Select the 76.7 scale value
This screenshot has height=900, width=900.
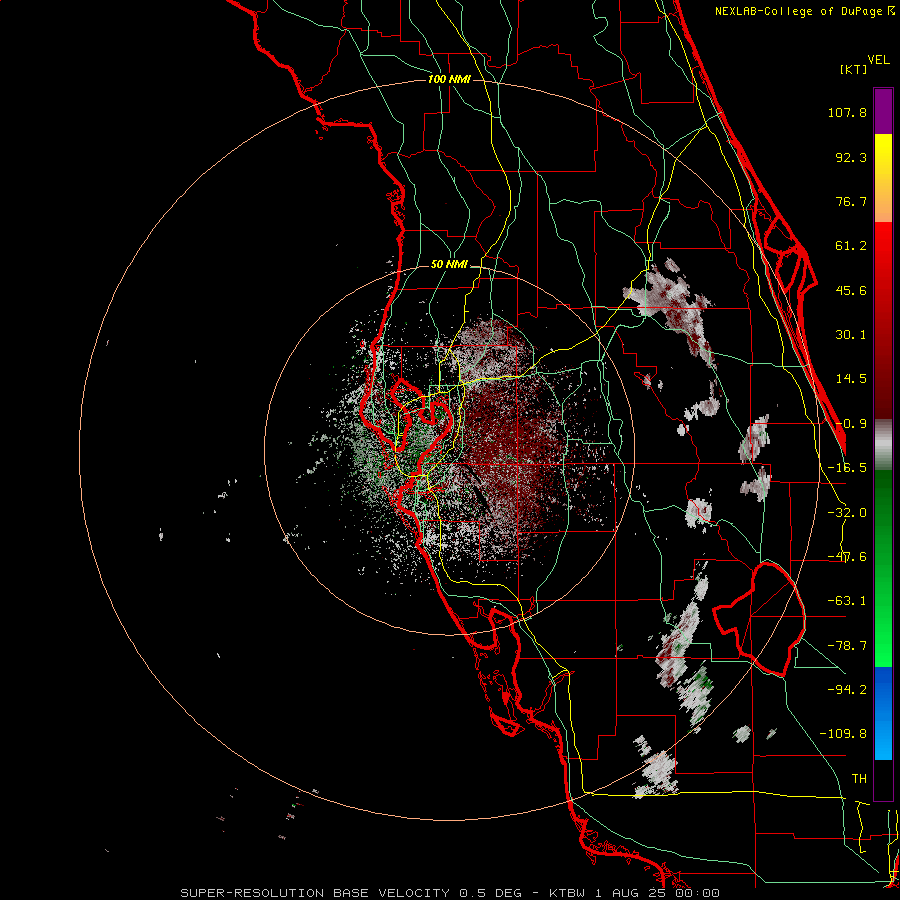pyautogui.click(x=851, y=201)
